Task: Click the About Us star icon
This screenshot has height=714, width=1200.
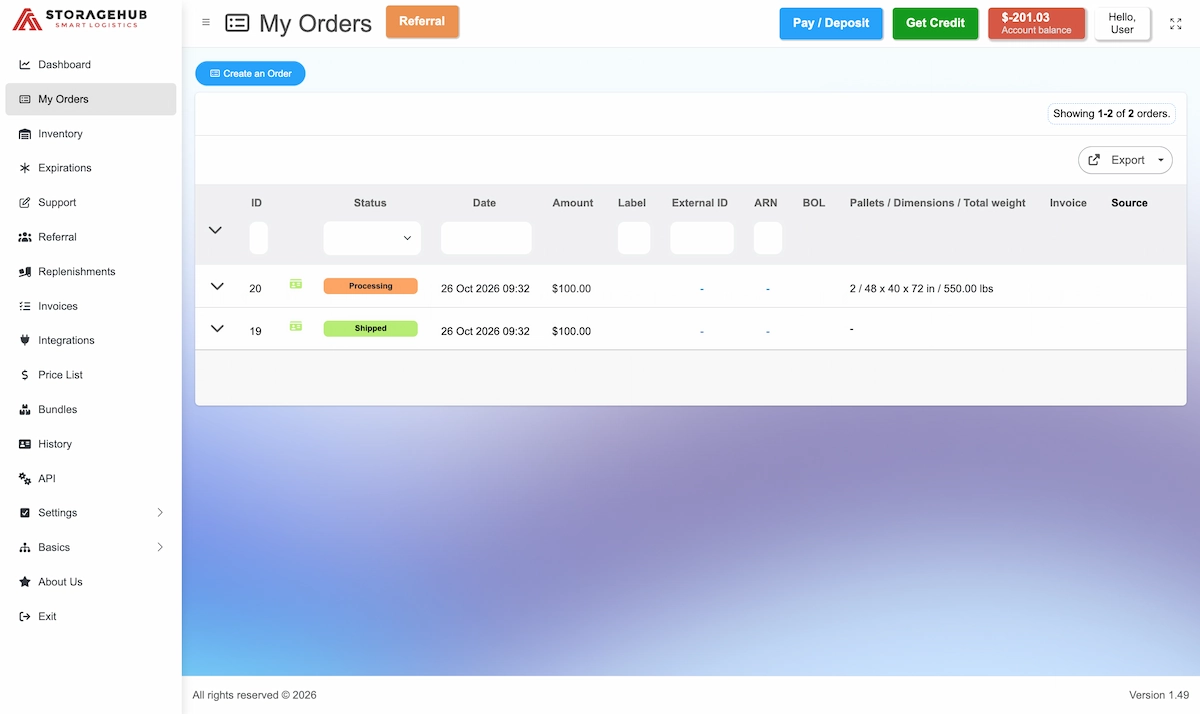Action: click(25, 582)
